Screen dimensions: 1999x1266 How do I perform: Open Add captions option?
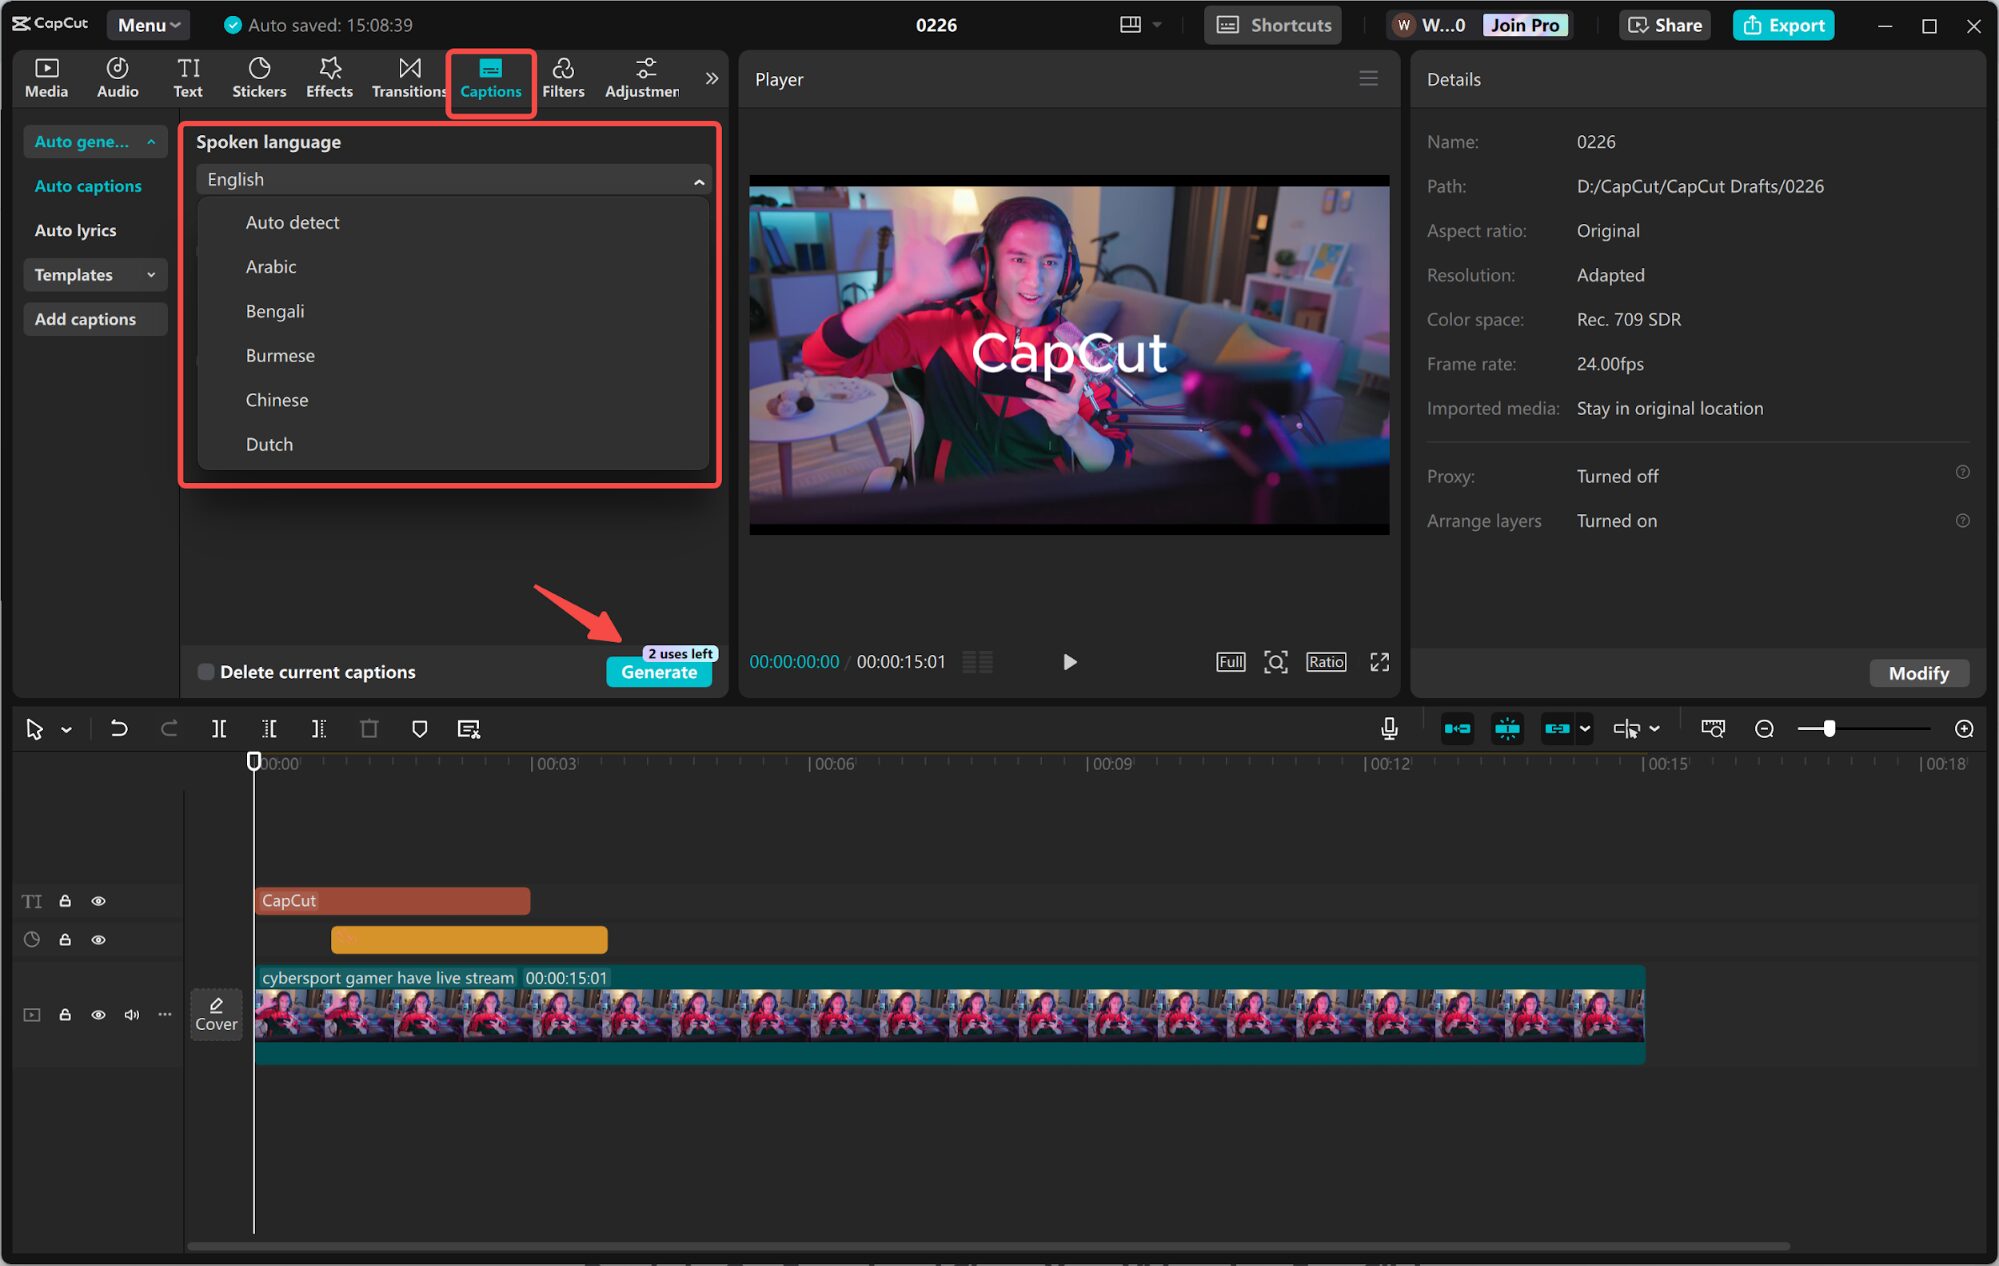95,319
